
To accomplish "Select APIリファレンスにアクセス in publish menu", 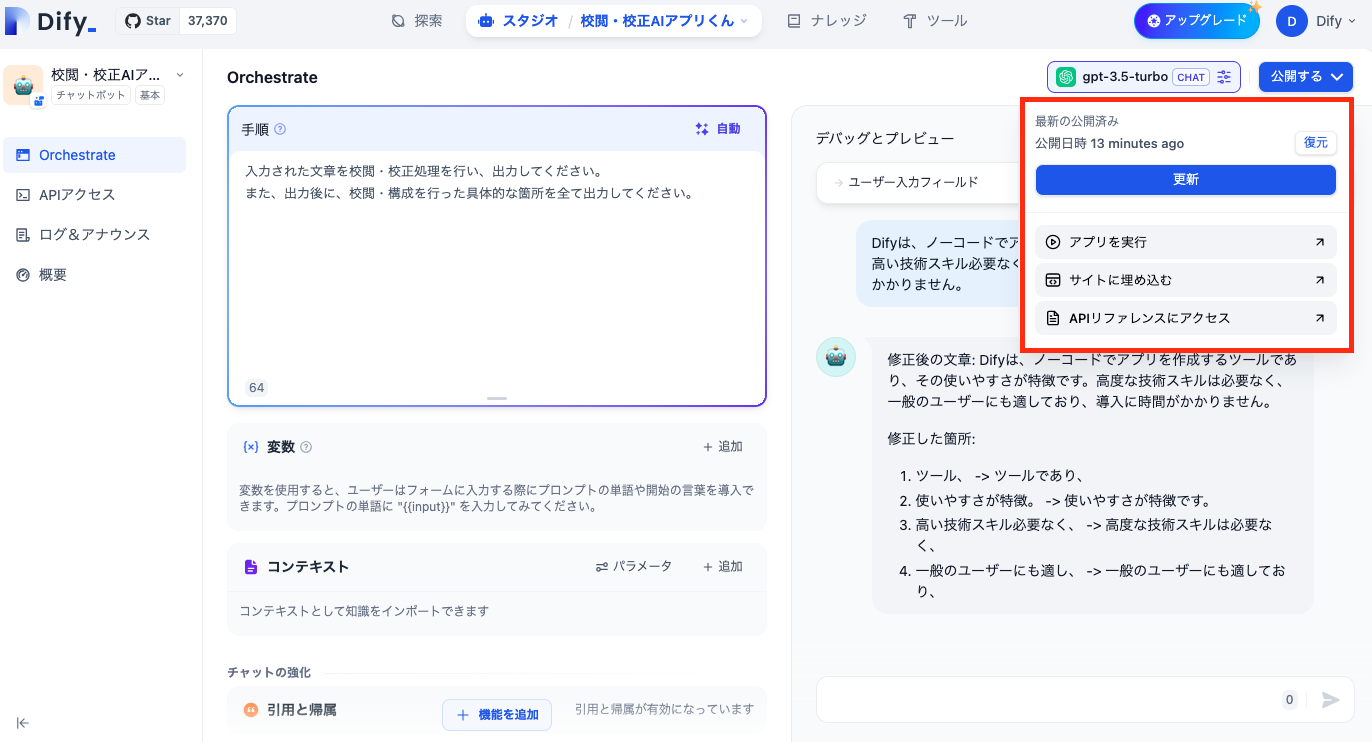I will tap(1186, 318).
